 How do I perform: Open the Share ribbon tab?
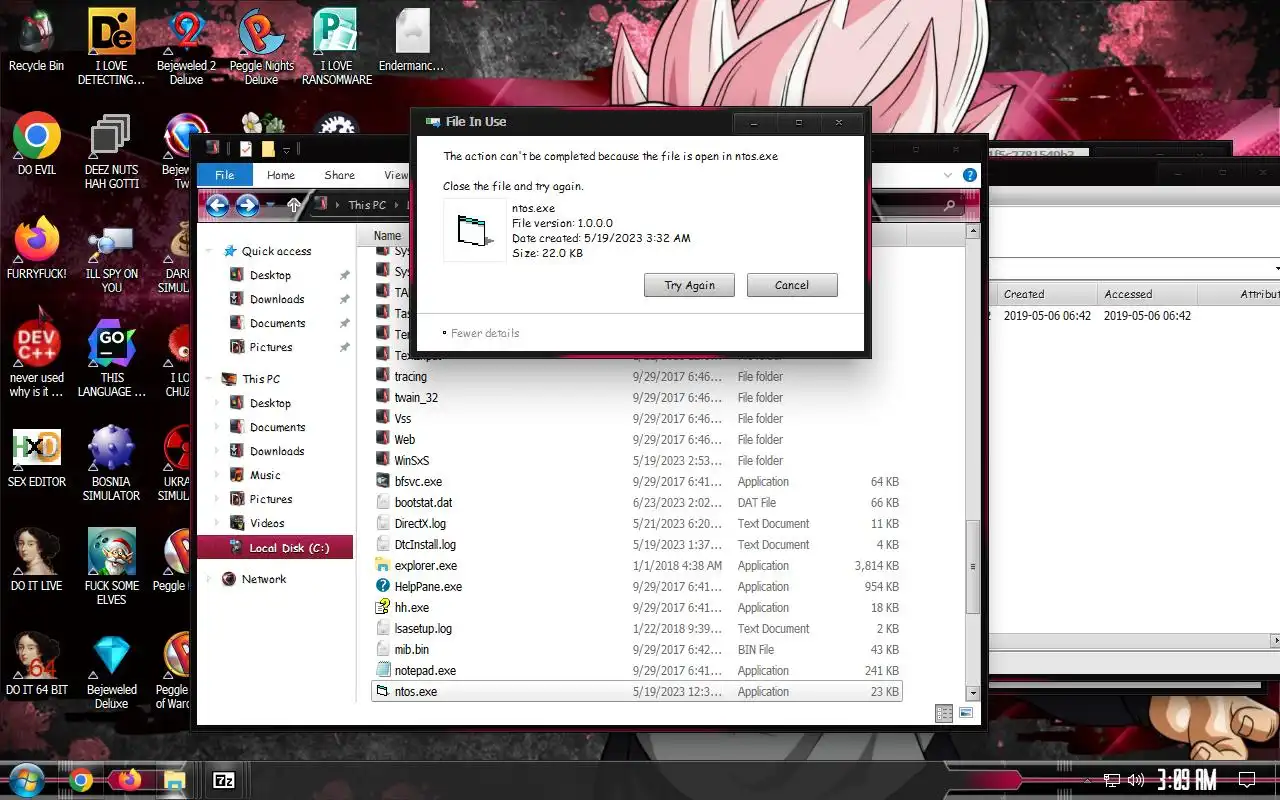(340, 175)
